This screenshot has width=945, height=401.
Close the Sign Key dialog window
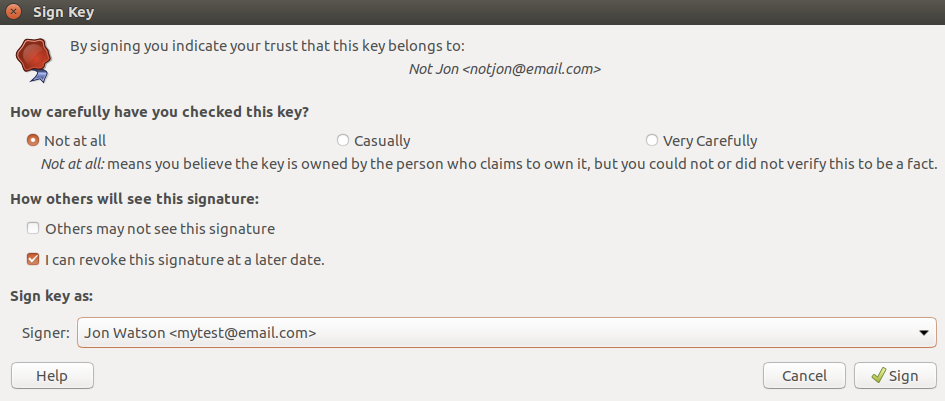click(x=12, y=11)
